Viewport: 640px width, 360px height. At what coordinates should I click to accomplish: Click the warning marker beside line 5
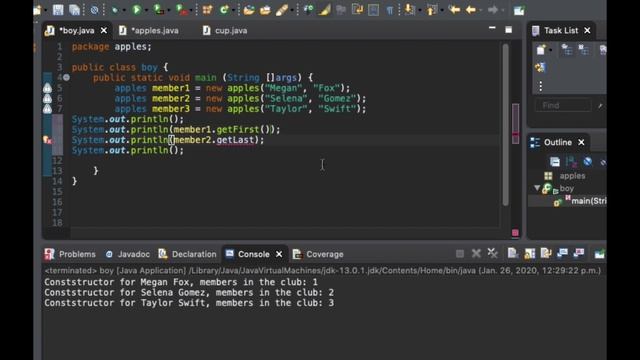pos(47,88)
